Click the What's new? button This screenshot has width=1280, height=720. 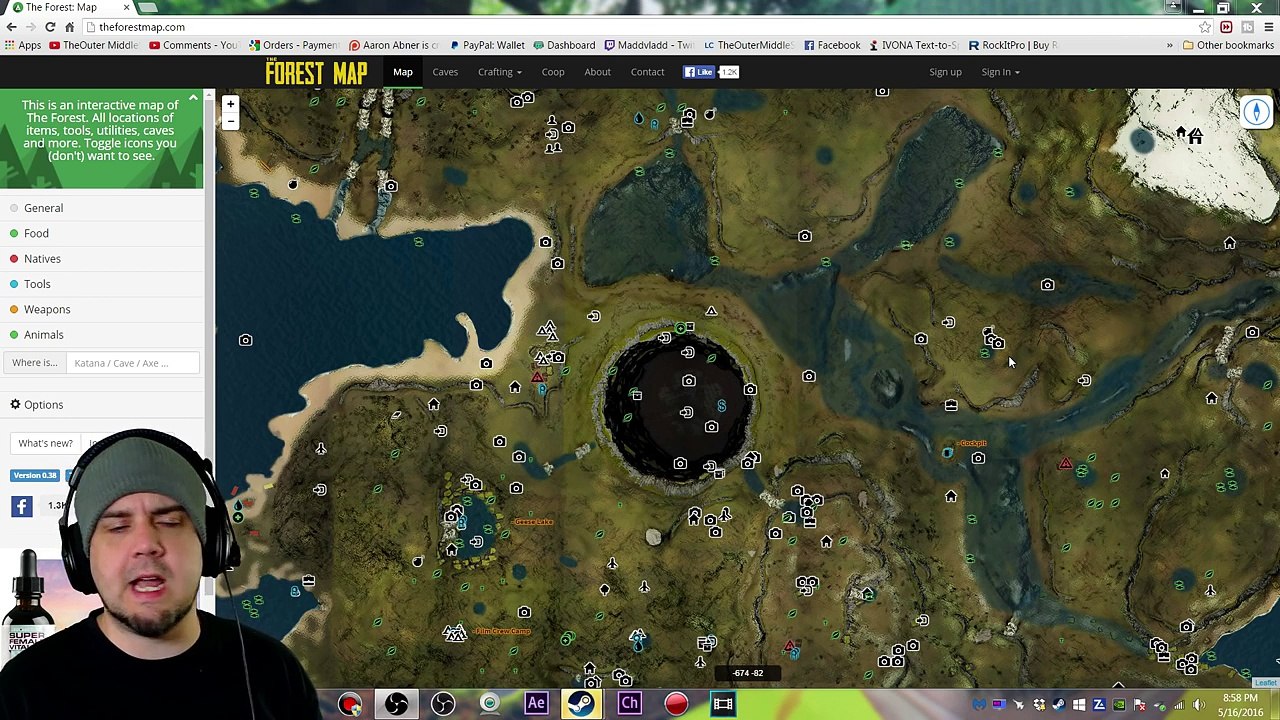pyautogui.click(x=45, y=443)
